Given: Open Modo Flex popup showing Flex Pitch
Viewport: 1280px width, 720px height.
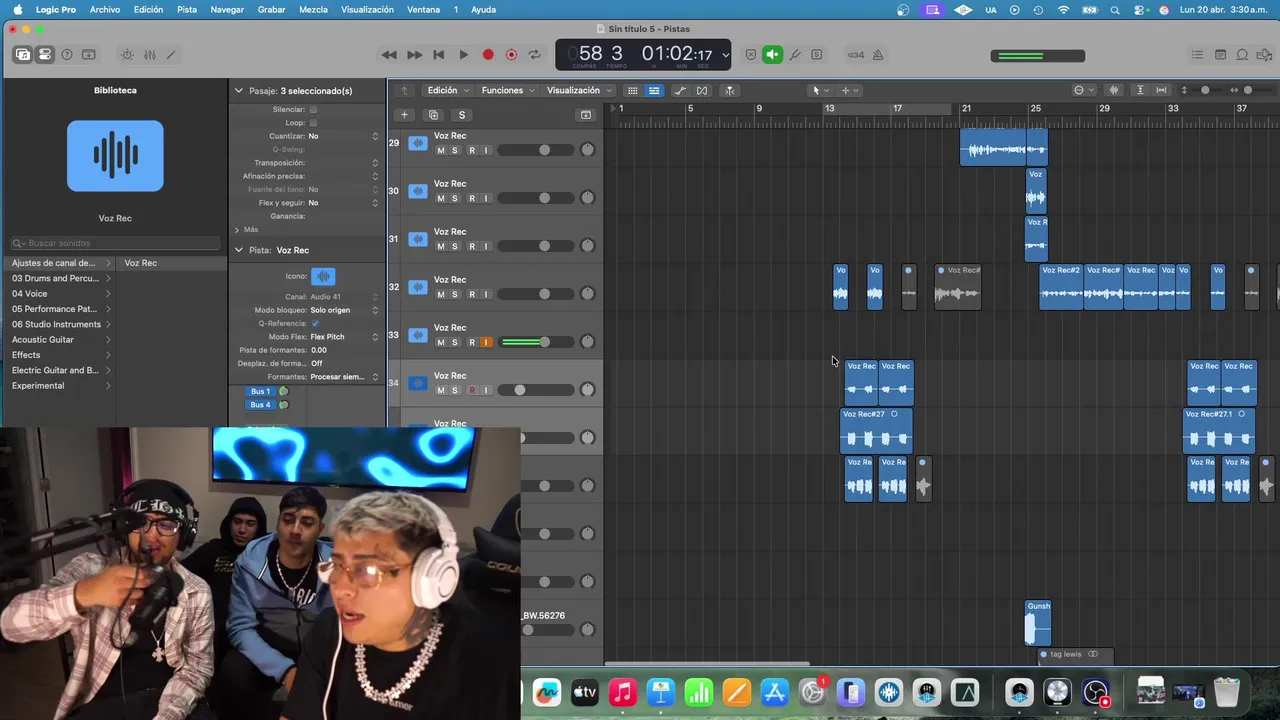Looking at the screenshot, I should 343,337.
